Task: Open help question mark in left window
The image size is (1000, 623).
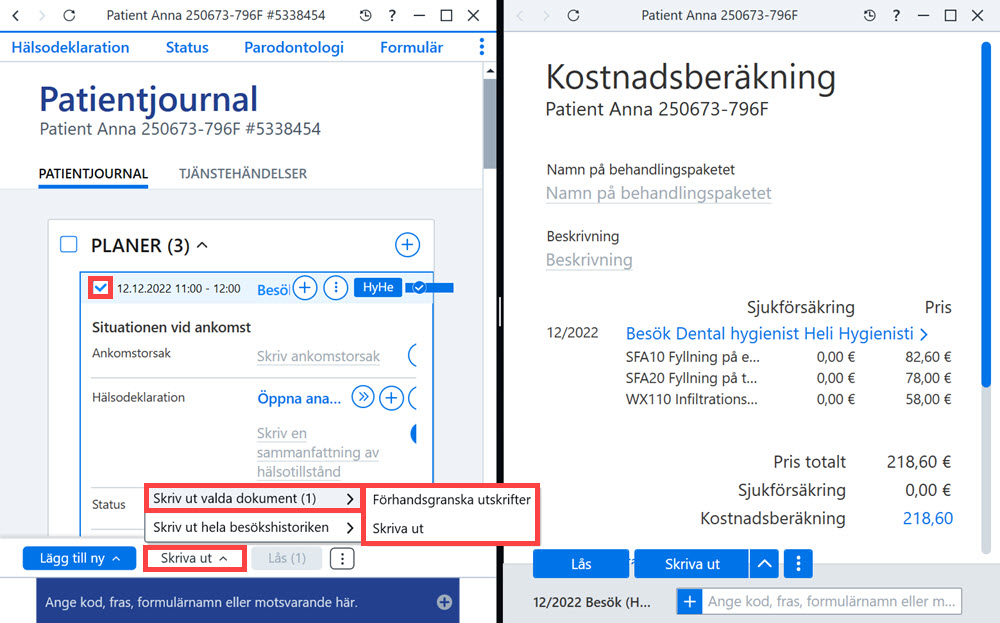Action: (x=392, y=15)
